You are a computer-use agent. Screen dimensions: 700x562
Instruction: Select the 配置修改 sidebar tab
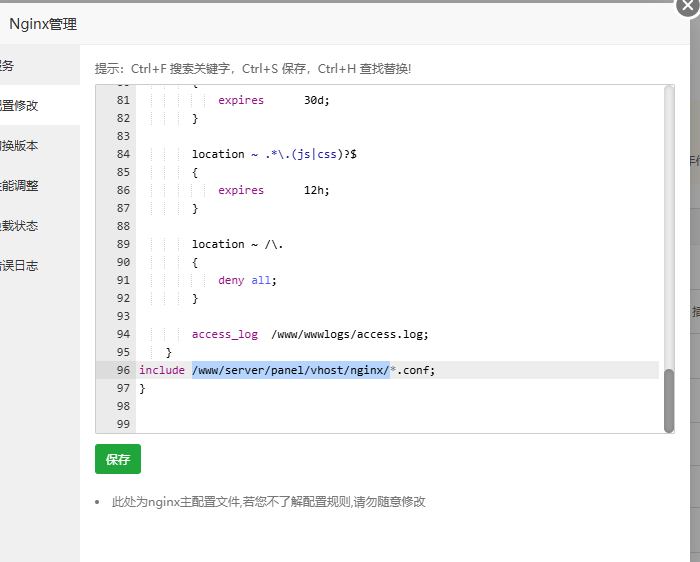pos(40,105)
